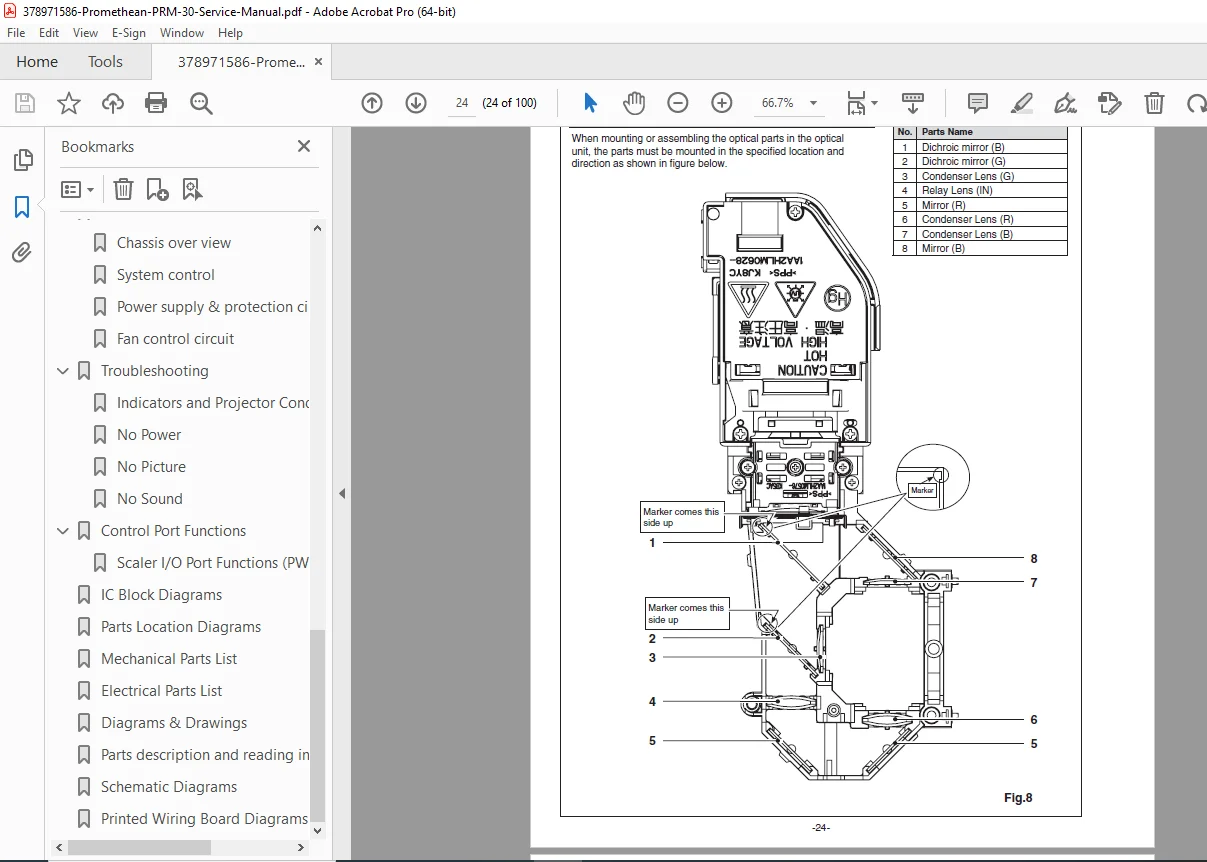Collapse the Troubleshooting bookmark group
Image resolution: width=1207 pixels, height=862 pixels.
[63, 371]
